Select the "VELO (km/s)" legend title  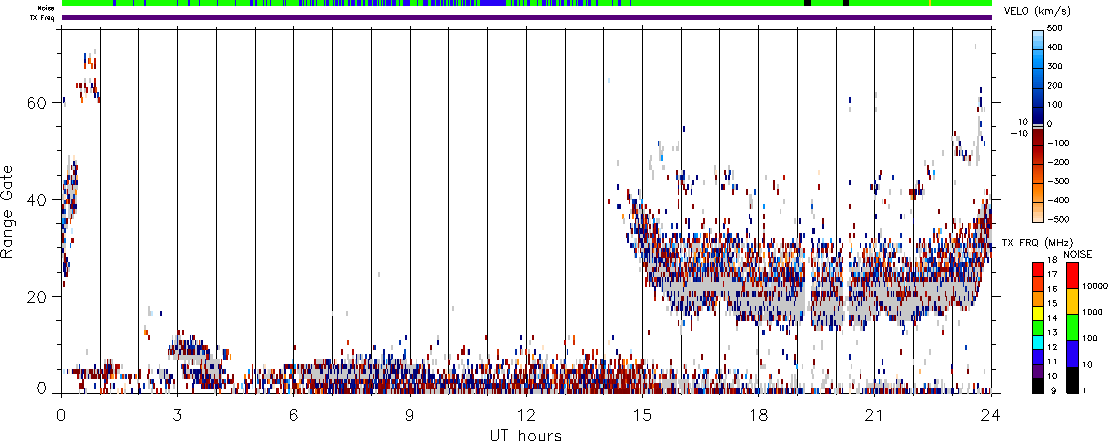point(1035,12)
